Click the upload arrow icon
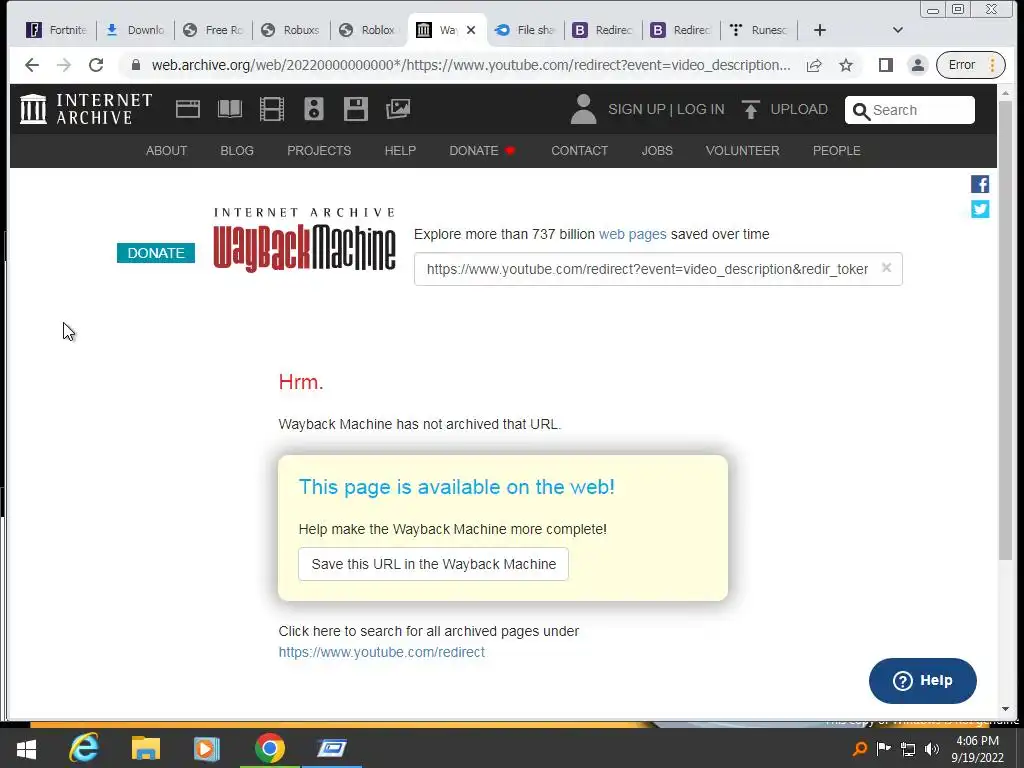The image size is (1024, 768). [750, 109]
